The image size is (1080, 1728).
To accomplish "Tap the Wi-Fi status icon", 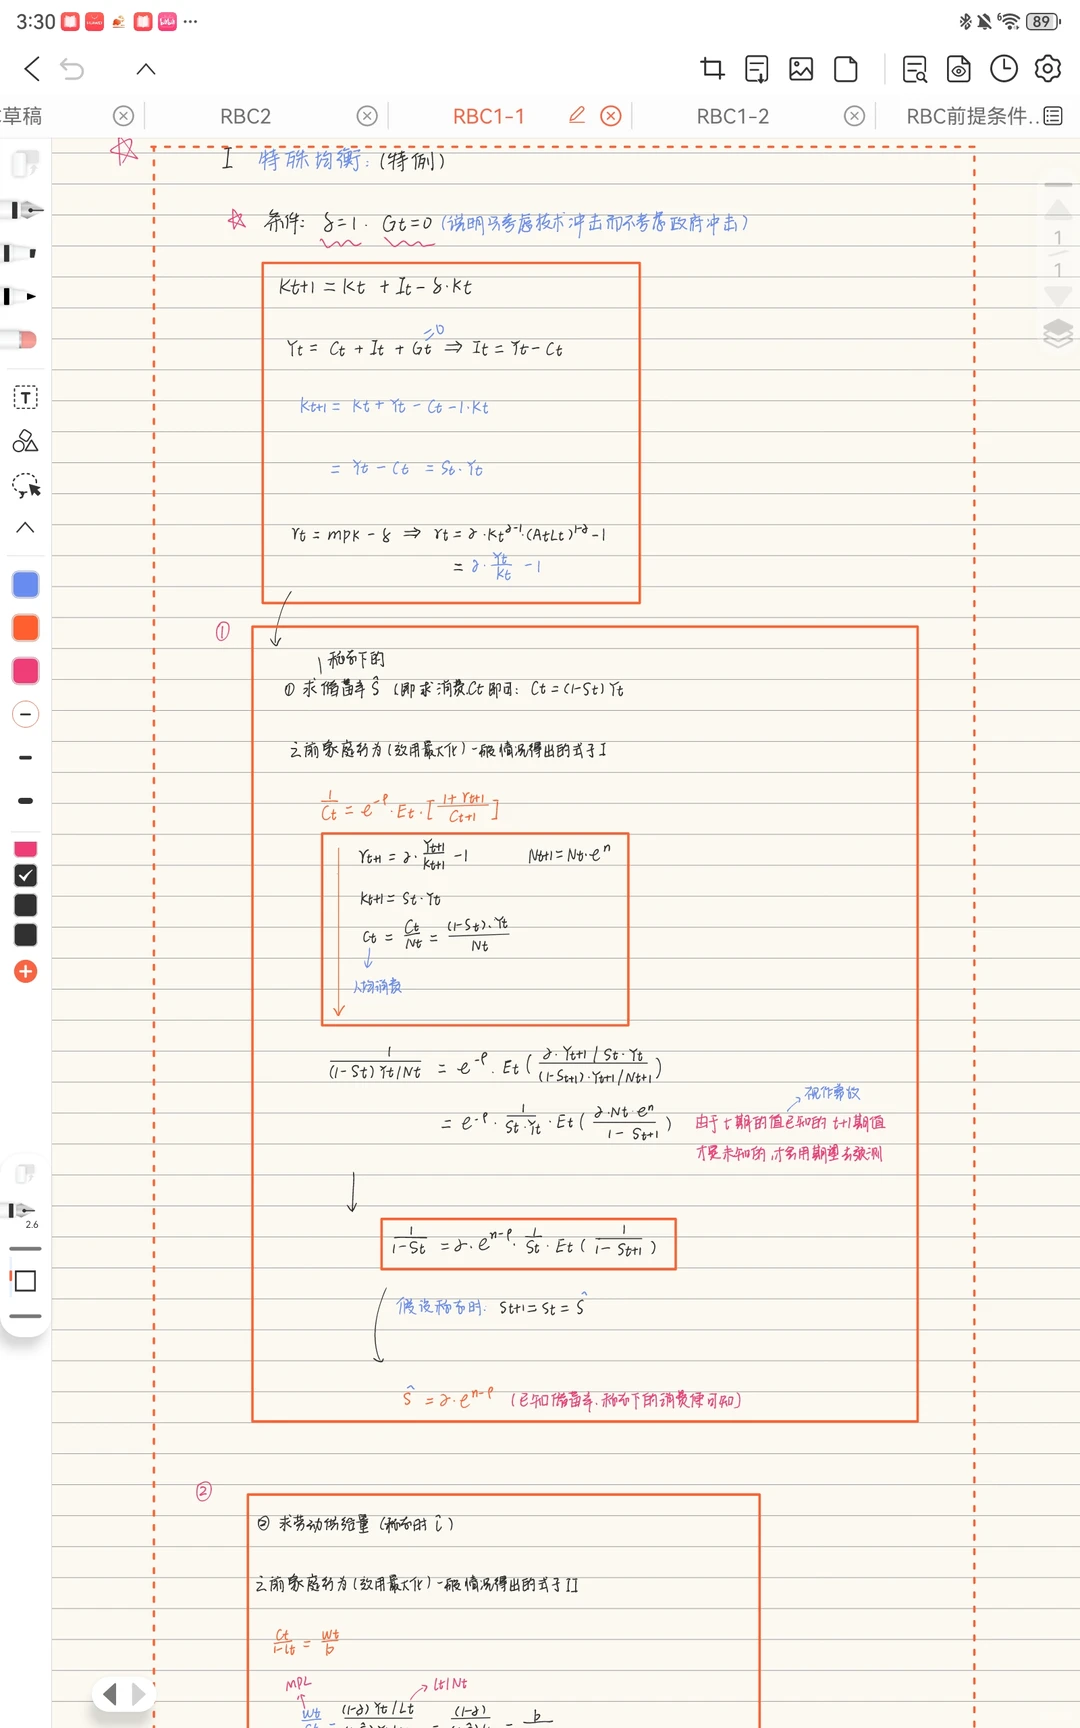I will [x=1009, y=21].
